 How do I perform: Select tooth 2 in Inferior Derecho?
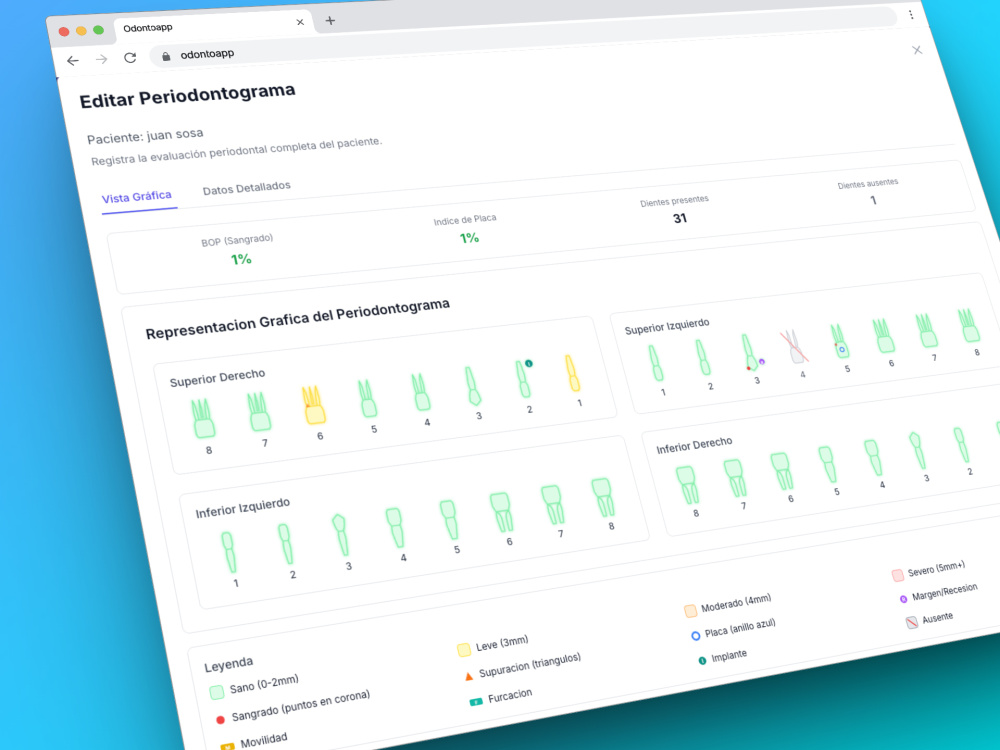coord(961,445)
